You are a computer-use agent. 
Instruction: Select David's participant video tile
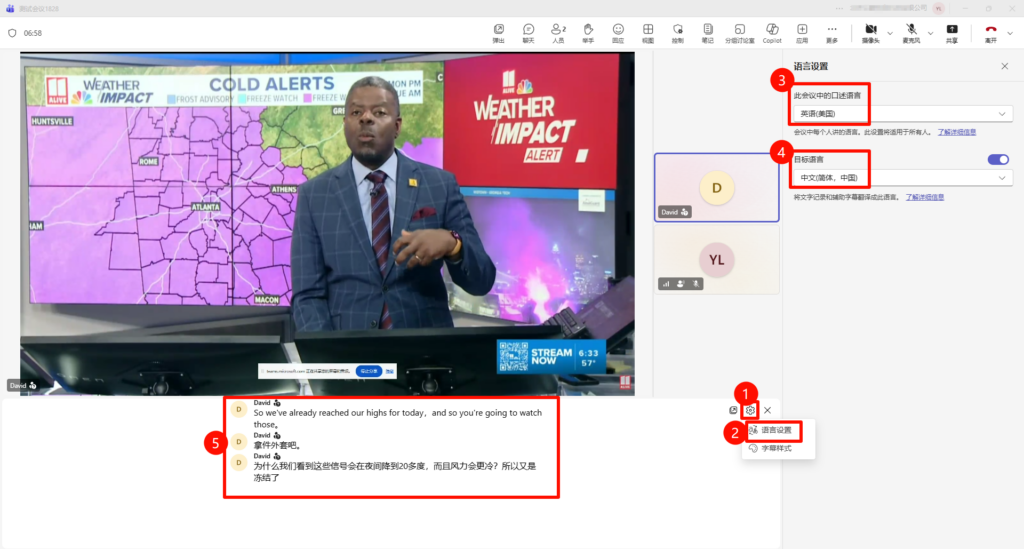click(x=716, y=187)
